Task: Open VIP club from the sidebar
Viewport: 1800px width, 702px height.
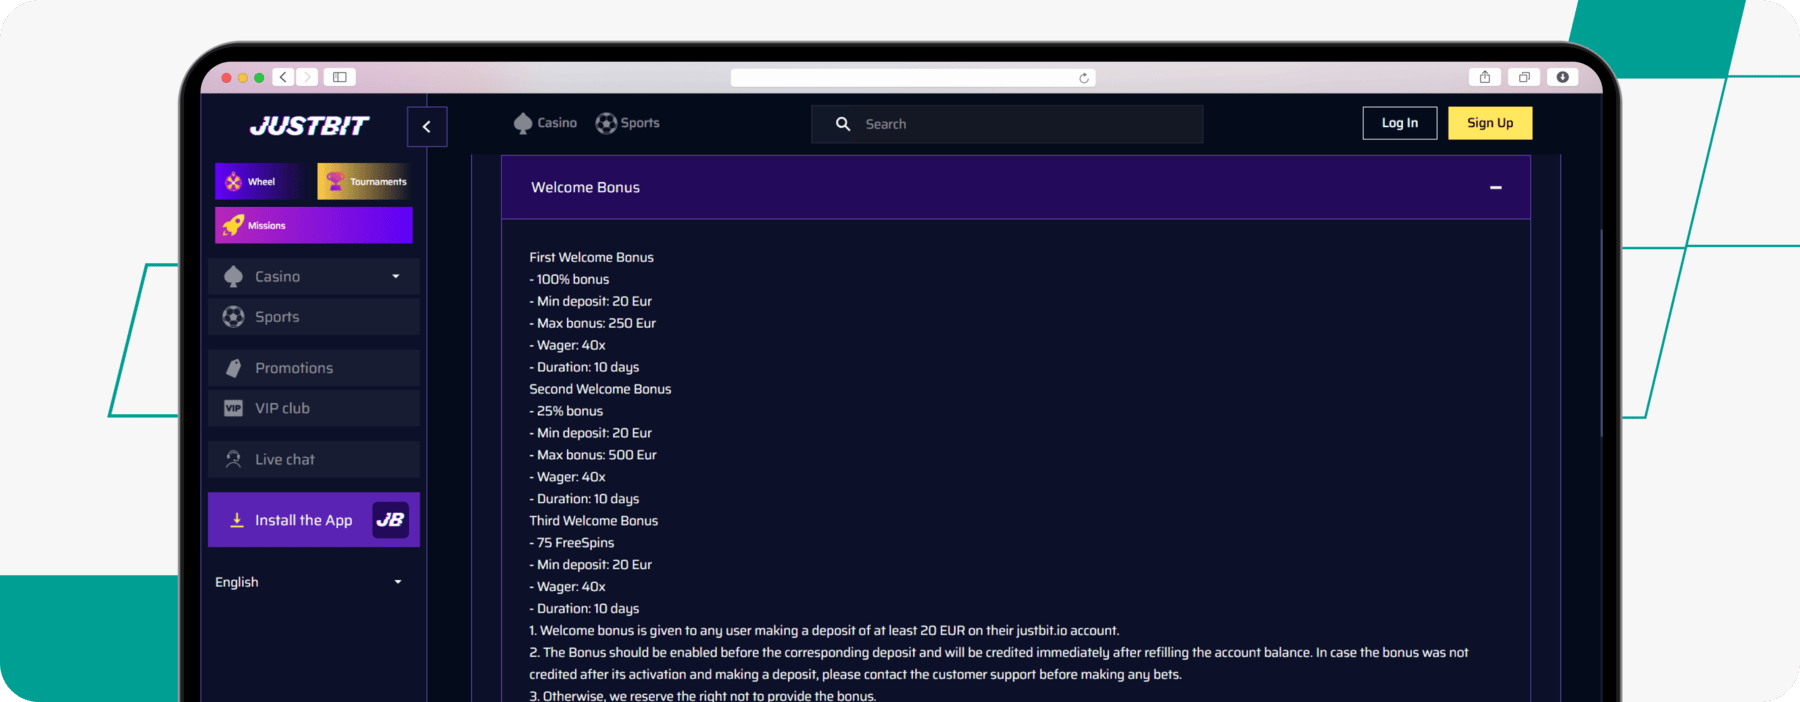Action: pyautogui.click(x=313, y=408)
